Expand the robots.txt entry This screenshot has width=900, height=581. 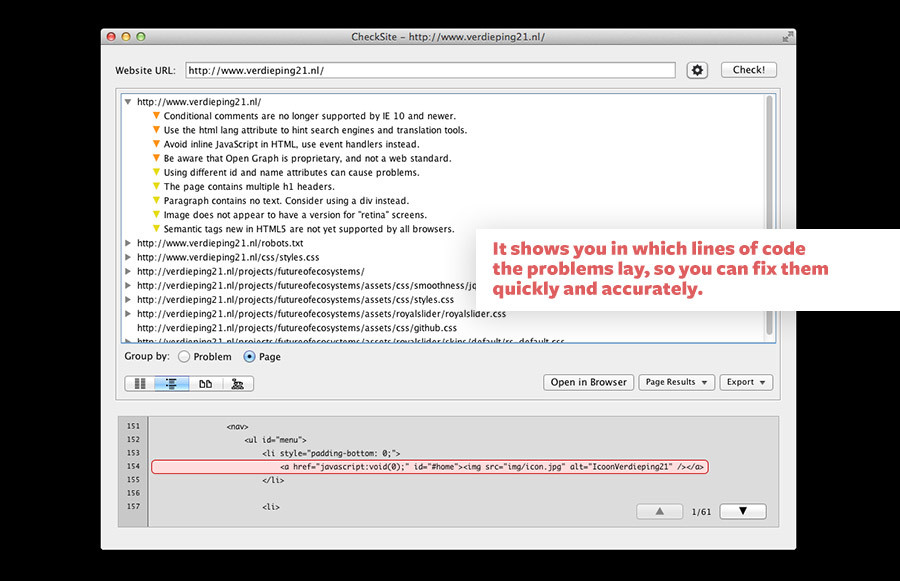click(x=128, y=243)
